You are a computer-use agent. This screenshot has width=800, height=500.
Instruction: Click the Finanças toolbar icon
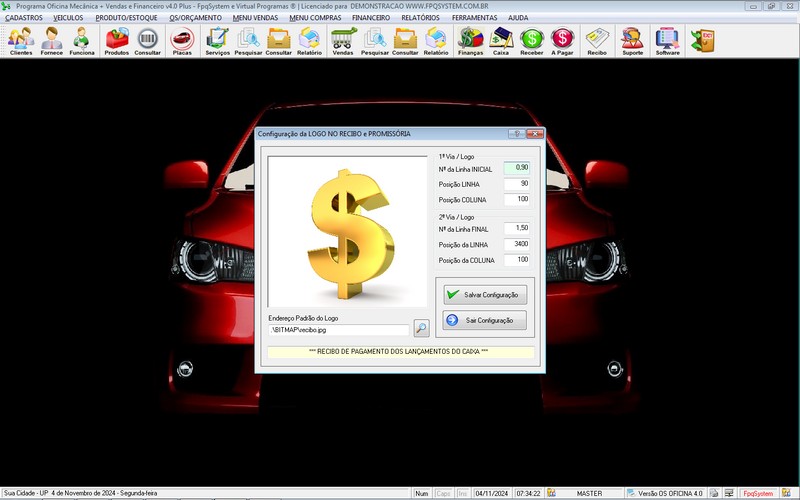tap(470, 40)
